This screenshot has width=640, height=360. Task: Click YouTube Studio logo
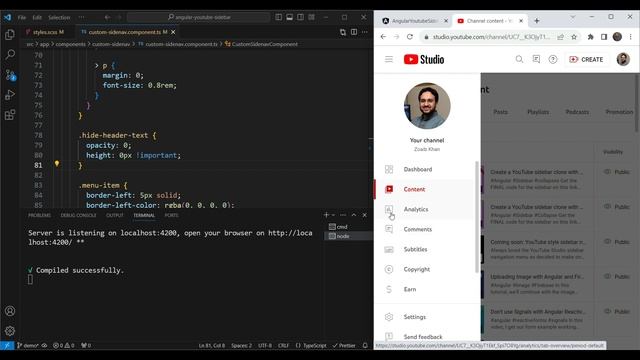[x=424, y=60]
